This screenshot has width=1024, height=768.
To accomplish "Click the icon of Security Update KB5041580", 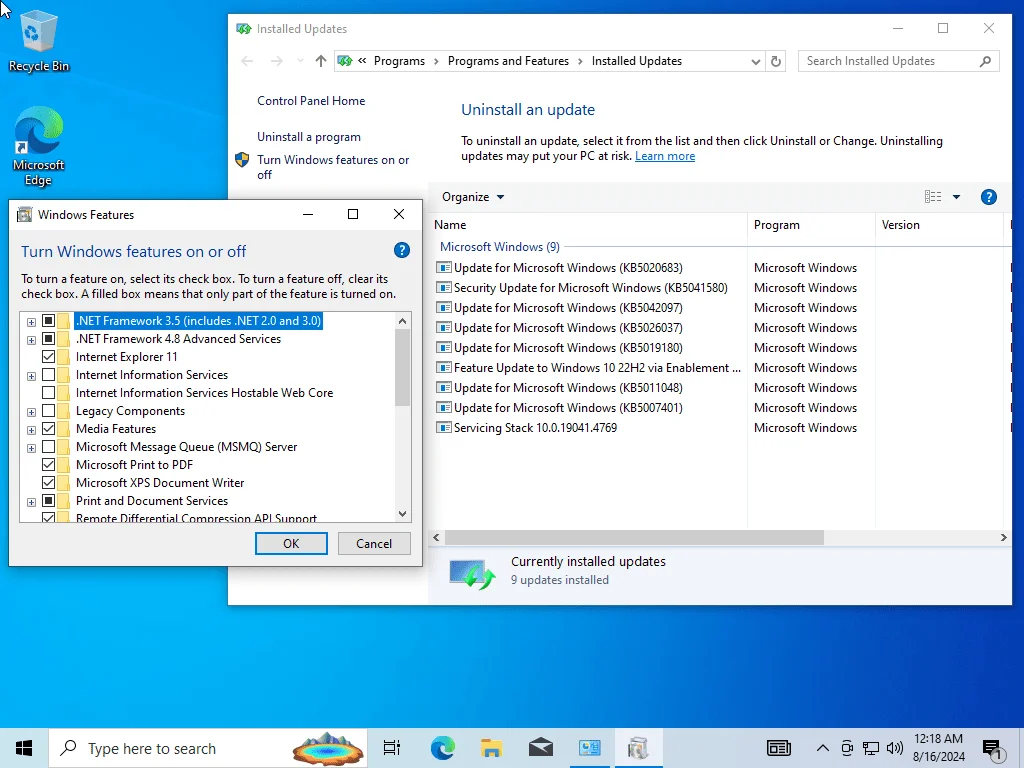I will 444,287.
